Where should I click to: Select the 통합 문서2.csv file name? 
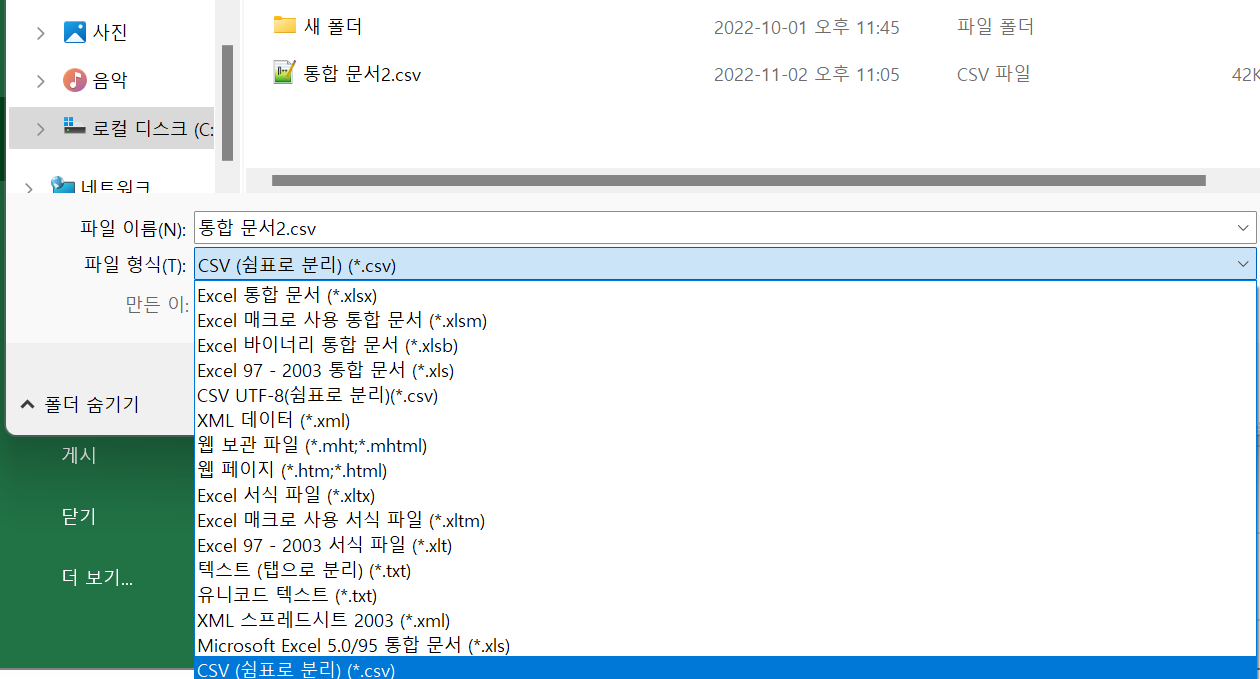pos(363,75)
